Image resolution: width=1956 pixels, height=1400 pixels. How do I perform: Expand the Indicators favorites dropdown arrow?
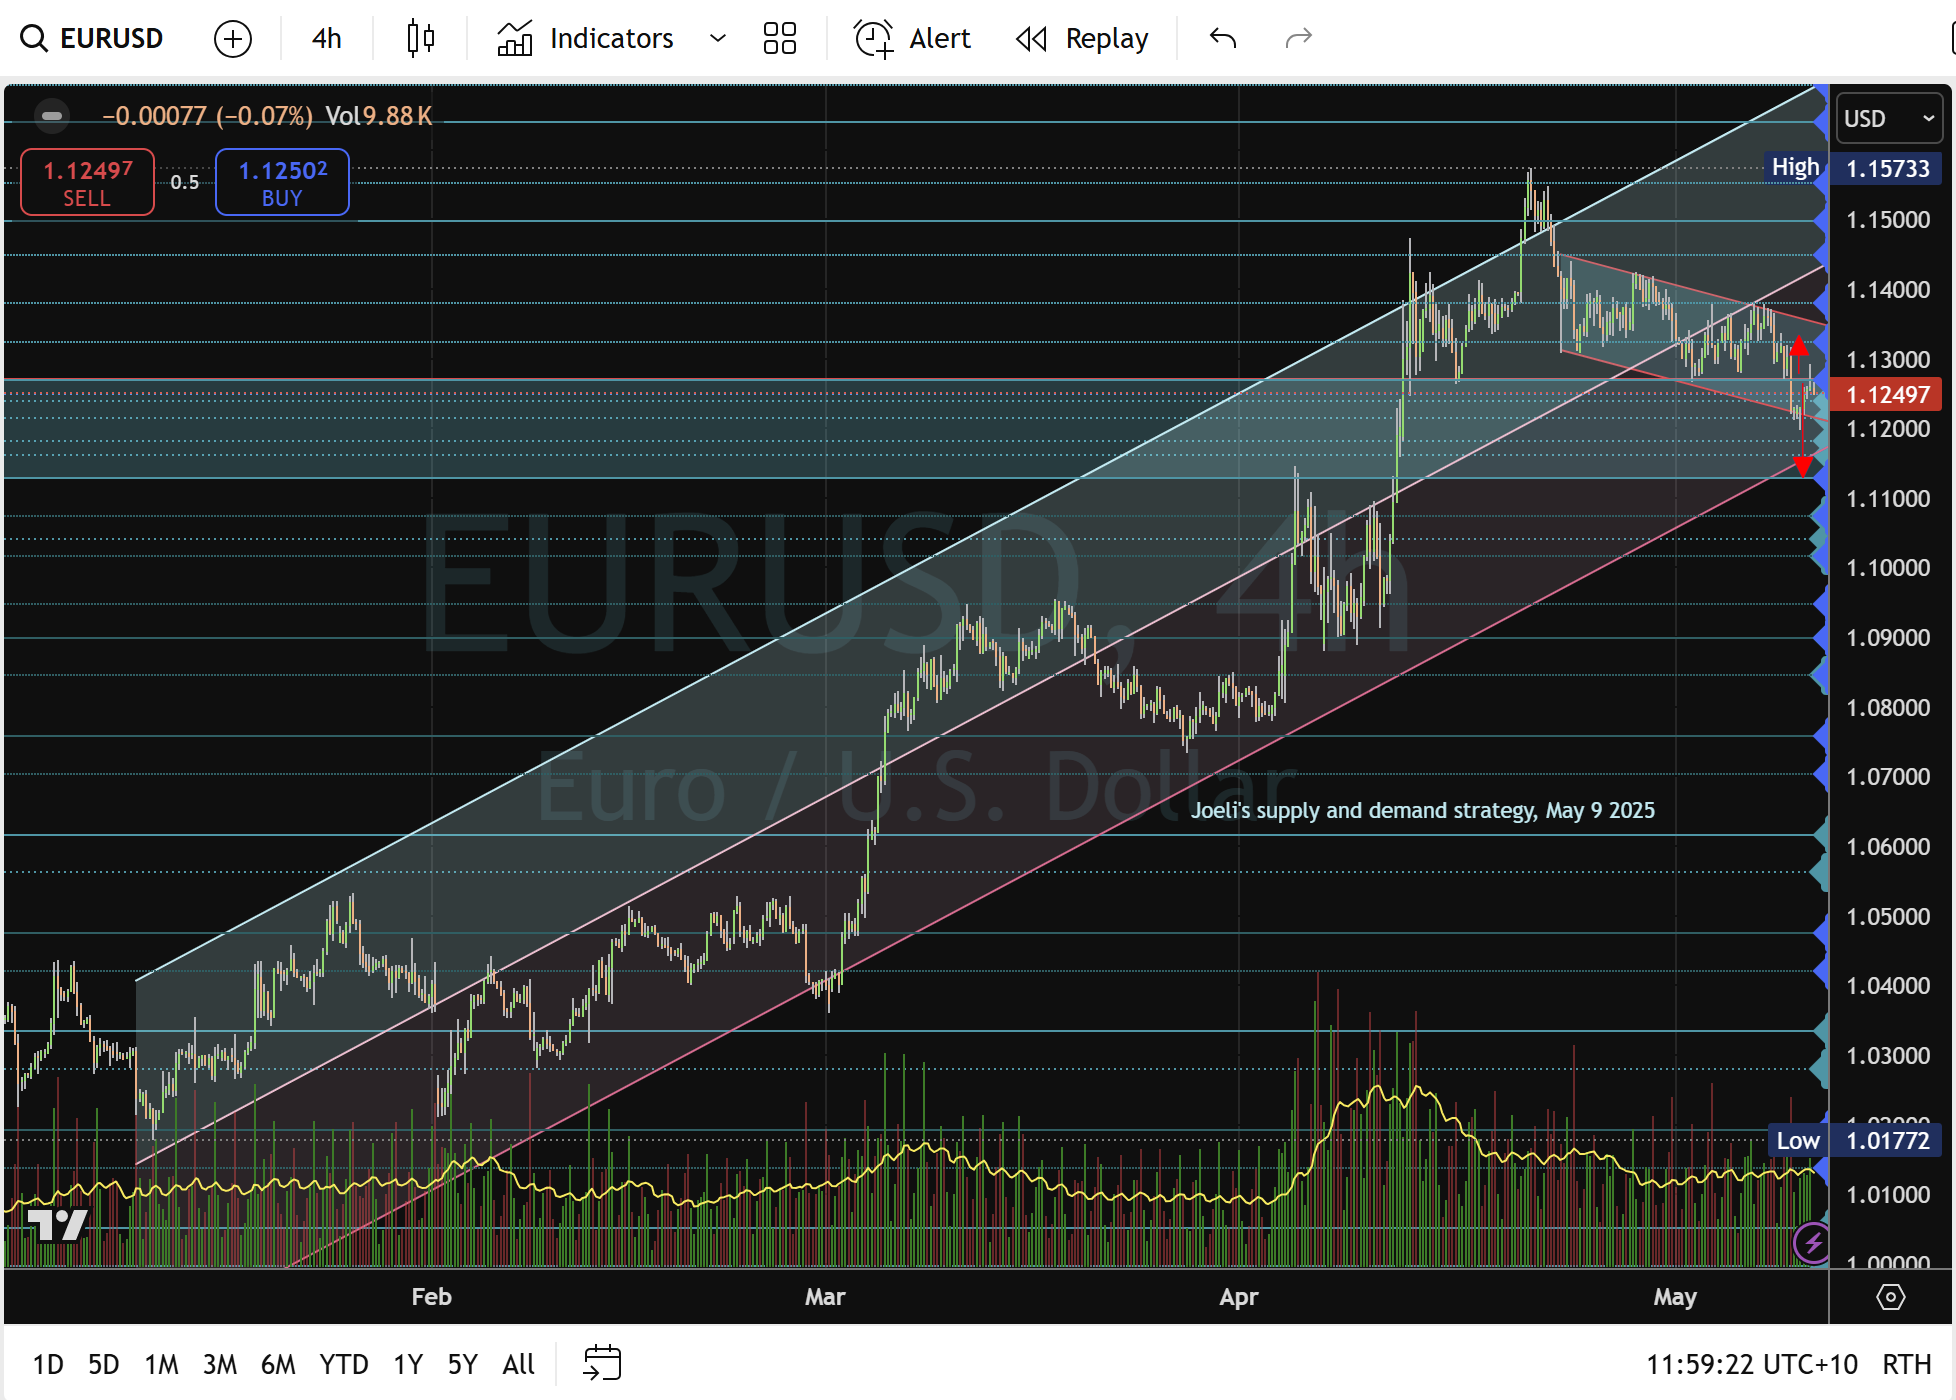(717, 39)
